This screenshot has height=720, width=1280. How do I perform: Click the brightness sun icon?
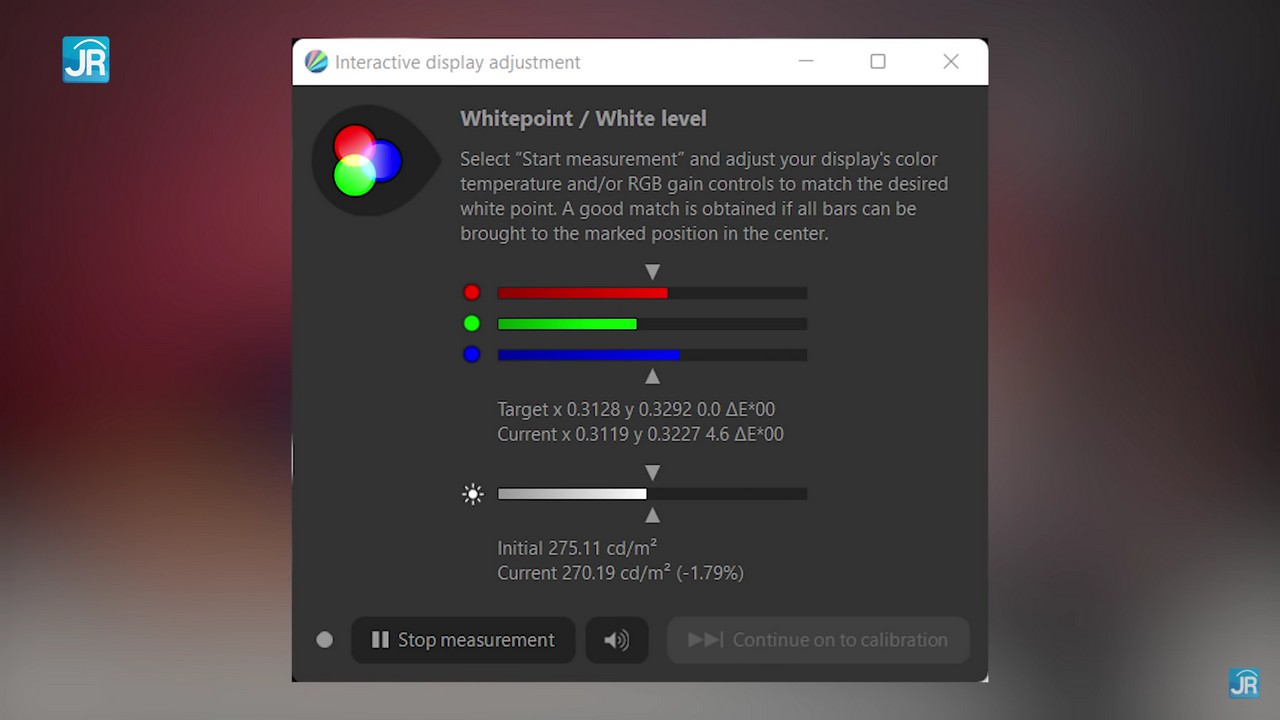473,494
